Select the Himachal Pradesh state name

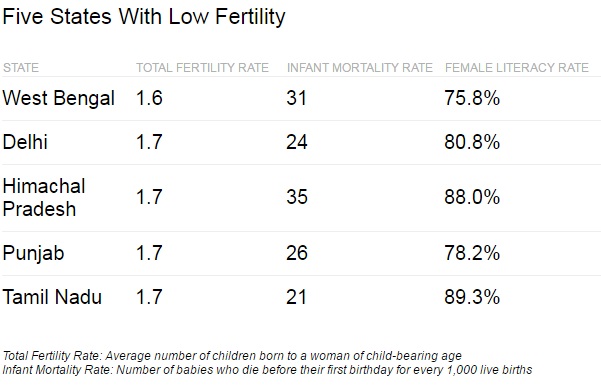[x=44, y=198]
